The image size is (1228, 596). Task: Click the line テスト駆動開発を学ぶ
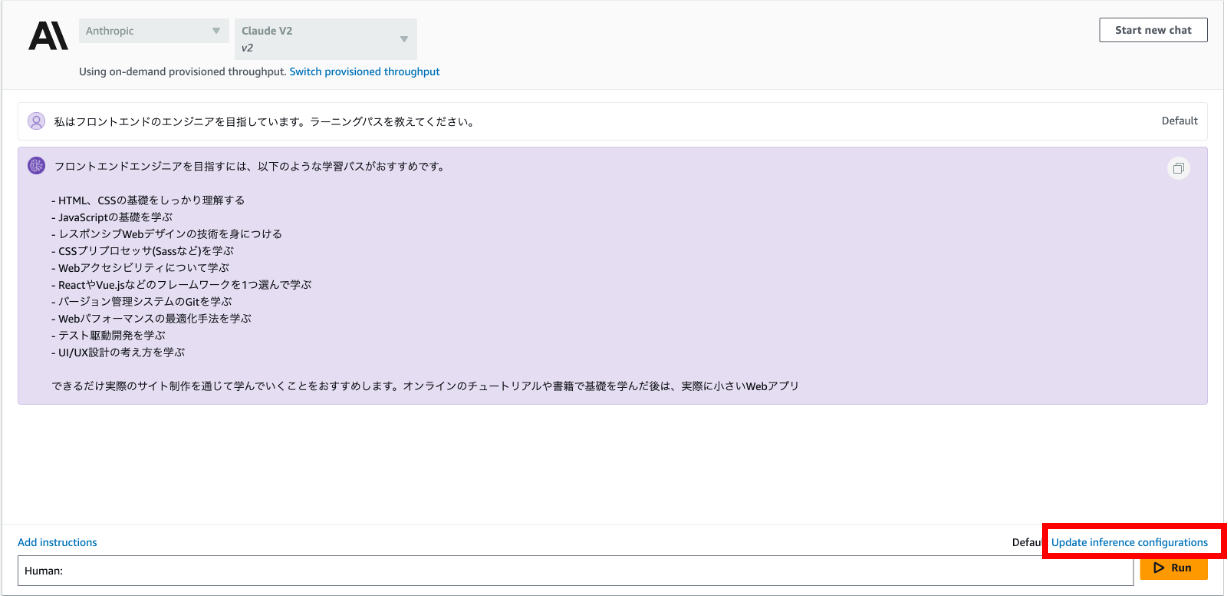click(108, 336)
